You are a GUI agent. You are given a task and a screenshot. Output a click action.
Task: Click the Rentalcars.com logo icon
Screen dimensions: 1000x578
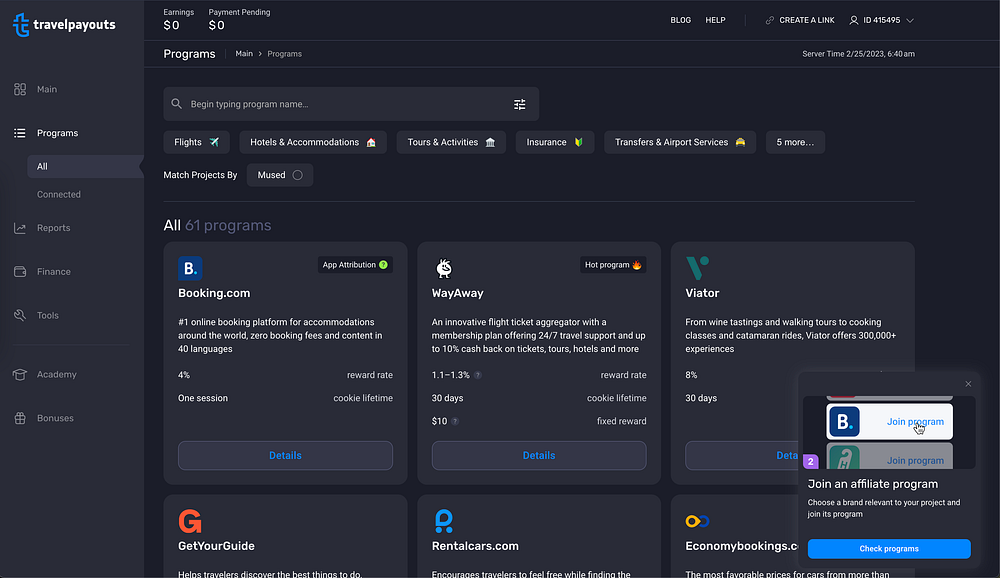[x=444, y=521]
